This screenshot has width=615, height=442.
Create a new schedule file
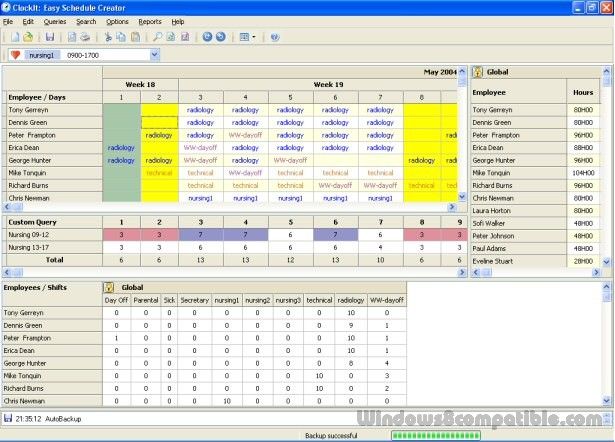coord(15,37)
